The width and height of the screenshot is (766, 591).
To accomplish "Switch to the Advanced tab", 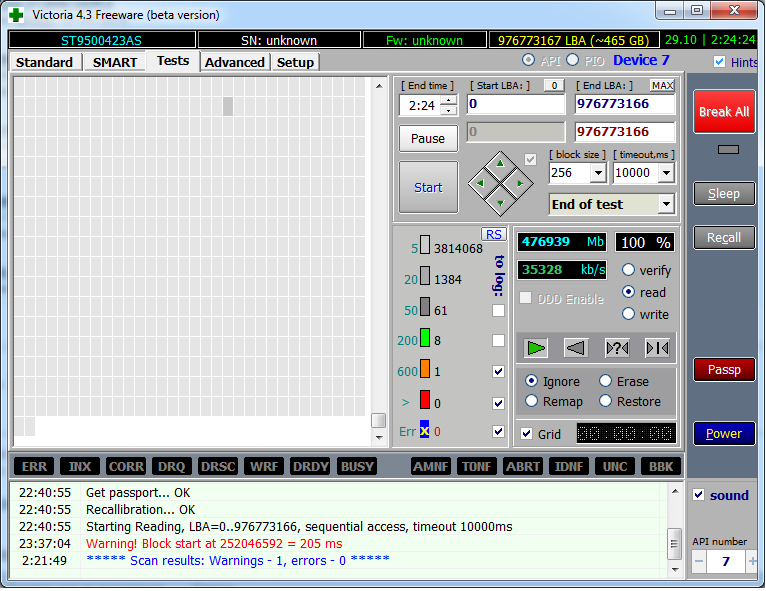I will 234,63.
